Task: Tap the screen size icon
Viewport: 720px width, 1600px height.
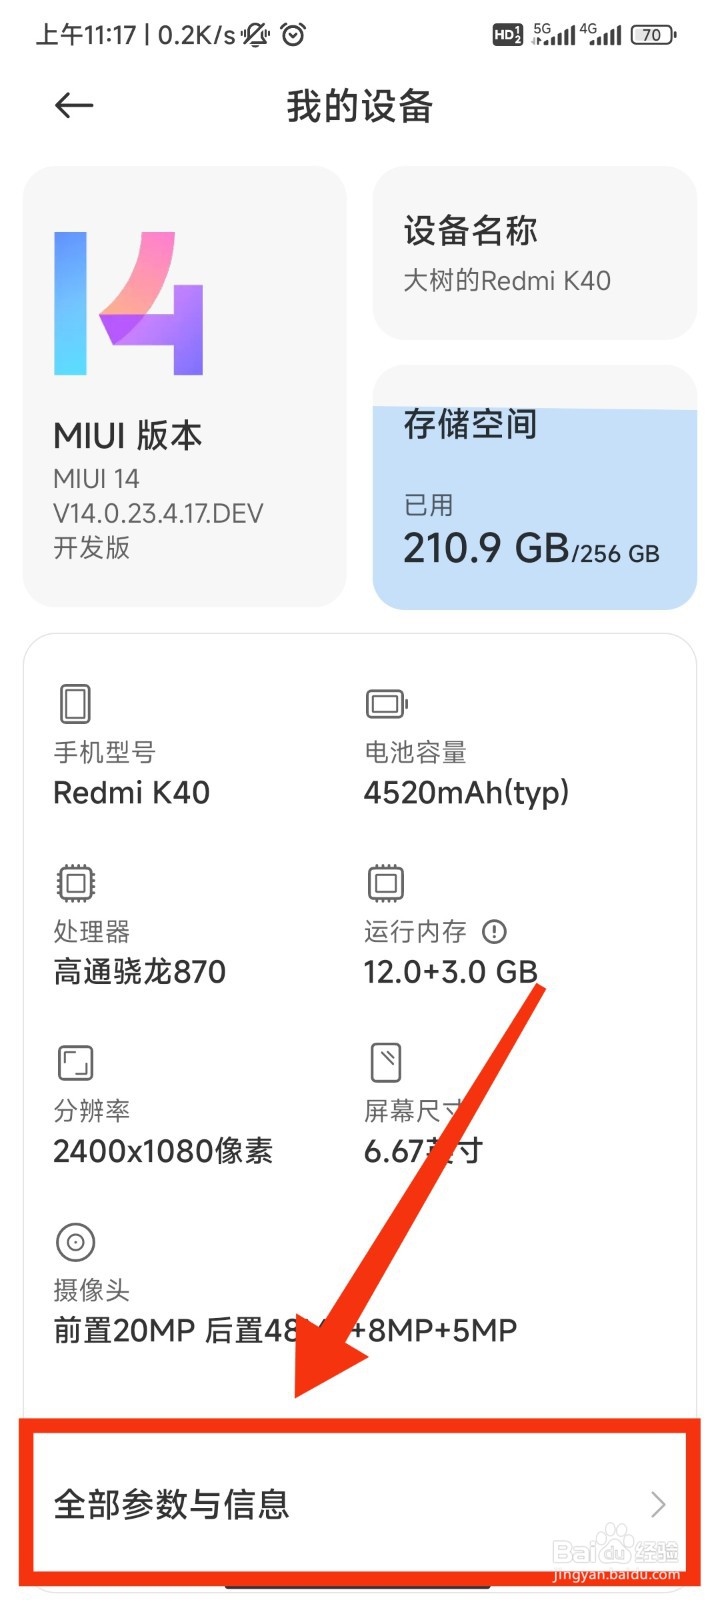Action: point(386,1062)
